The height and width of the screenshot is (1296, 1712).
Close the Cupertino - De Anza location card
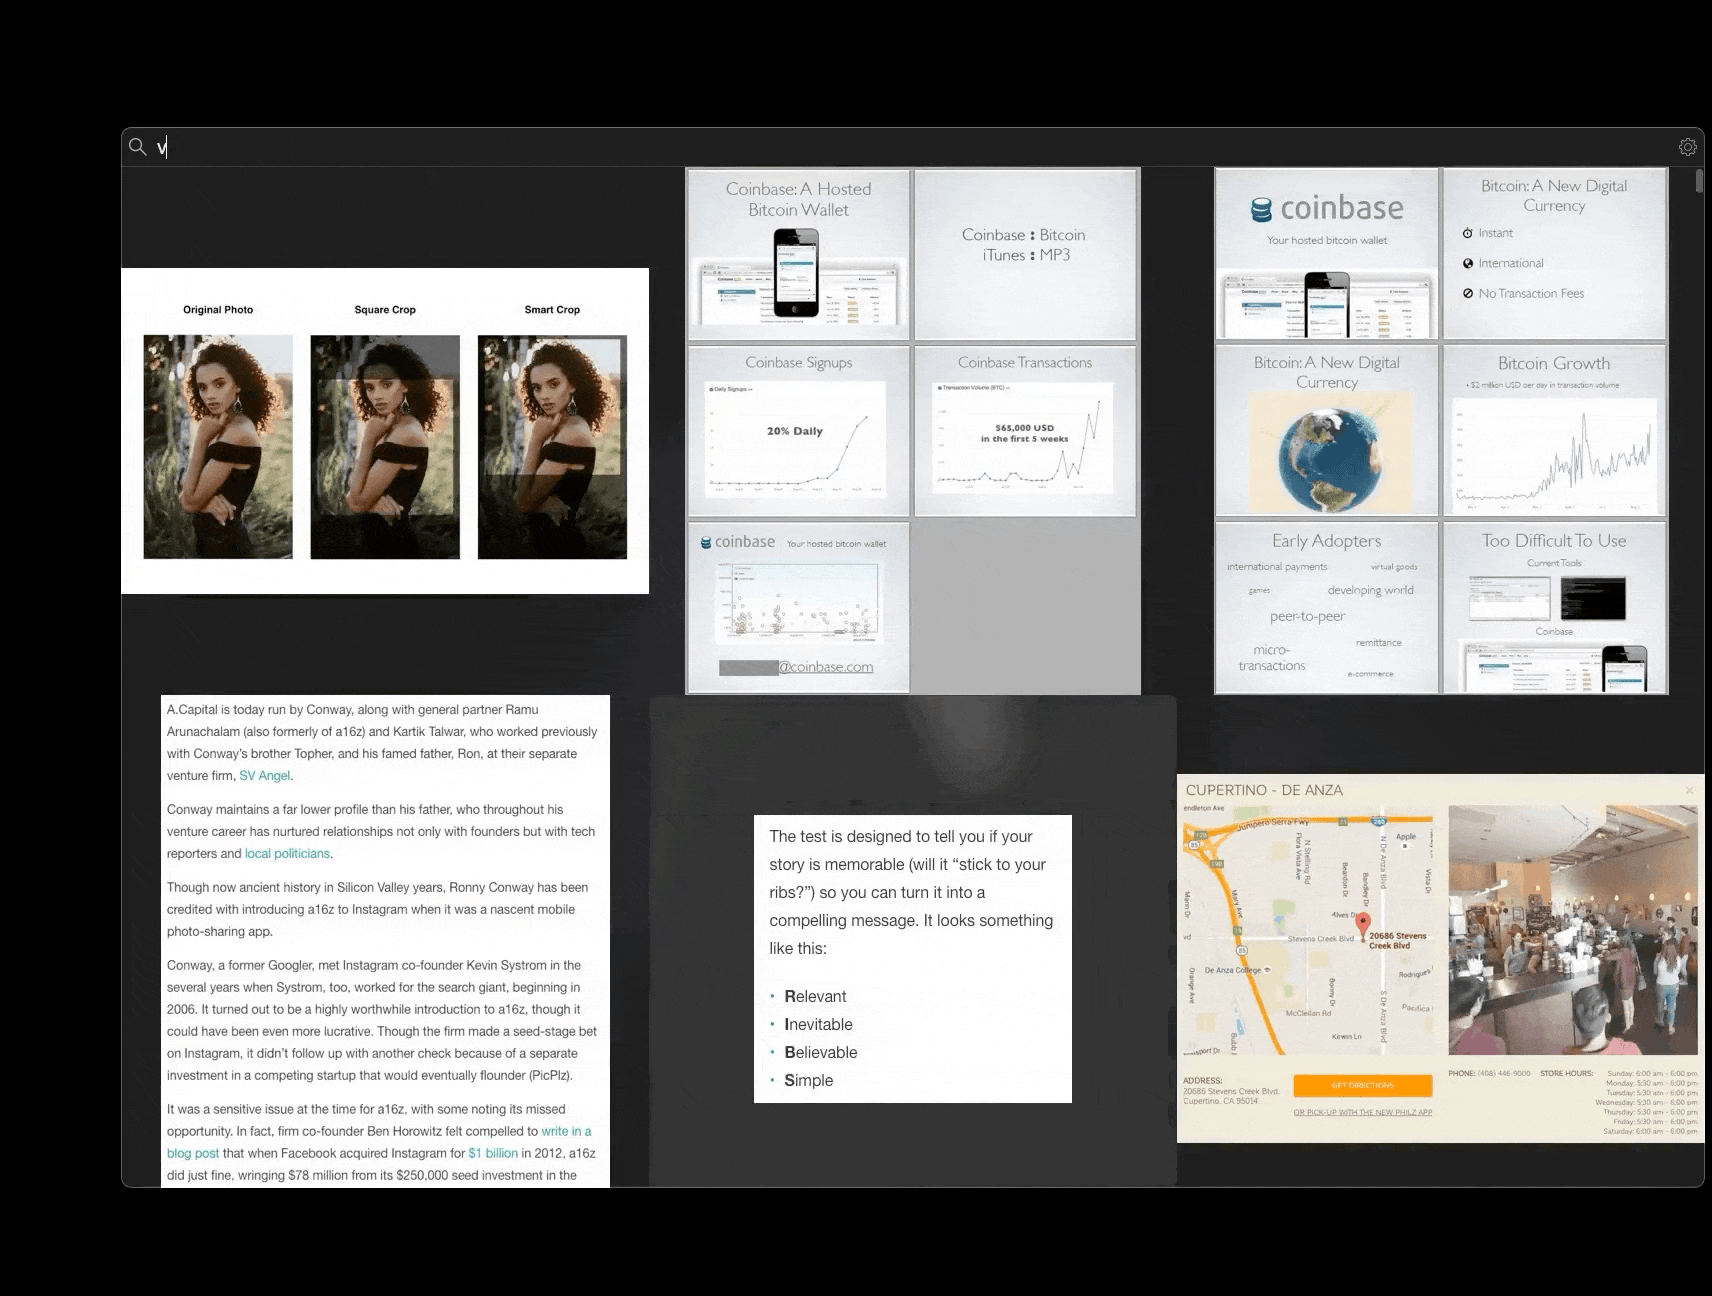(1690, 790)
